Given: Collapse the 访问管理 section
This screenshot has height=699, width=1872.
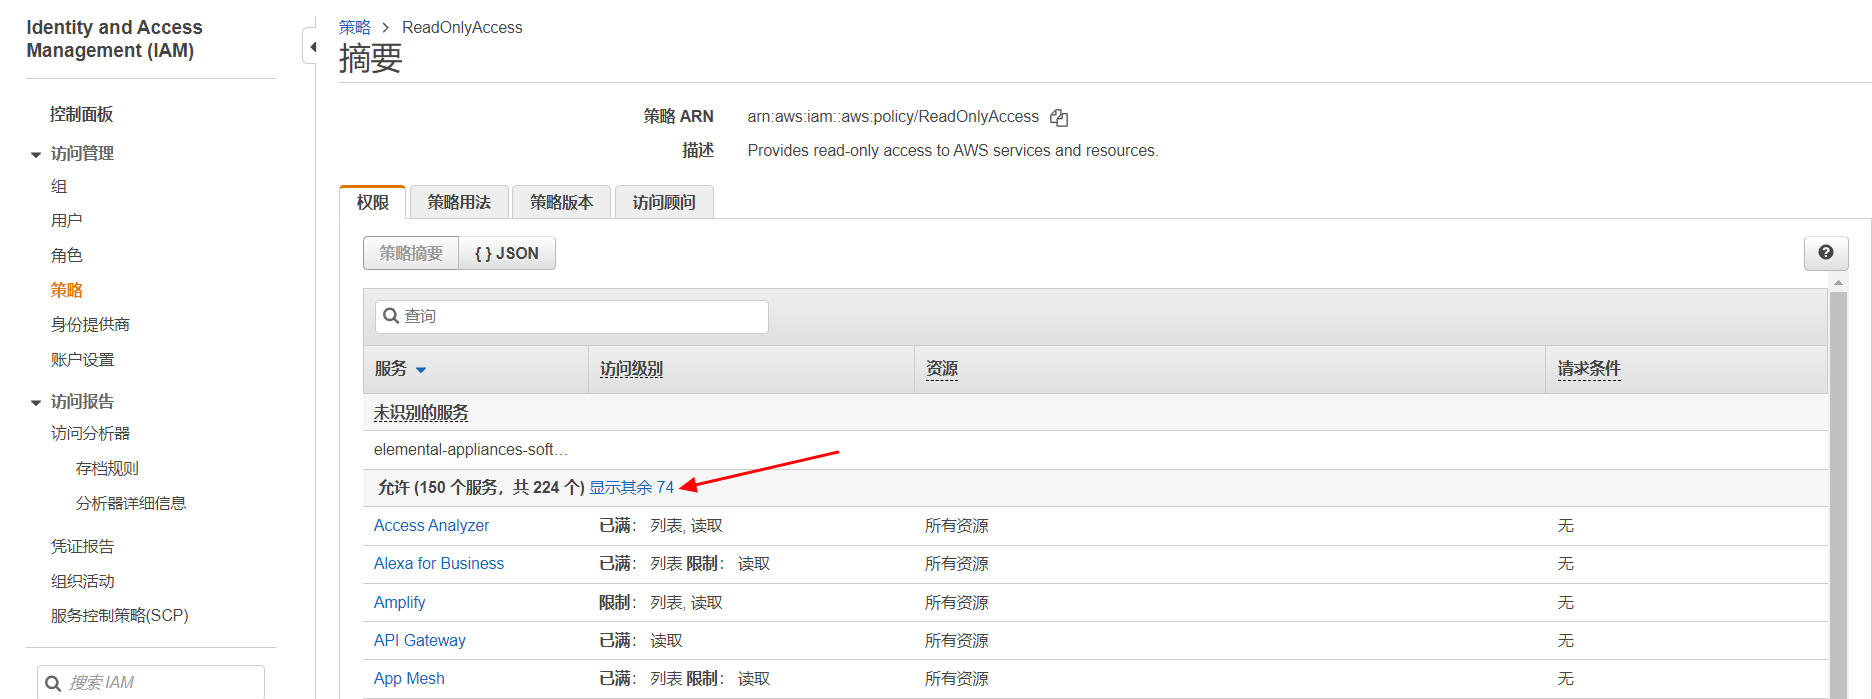Looking at the screenshot, I should pos(36,154).
